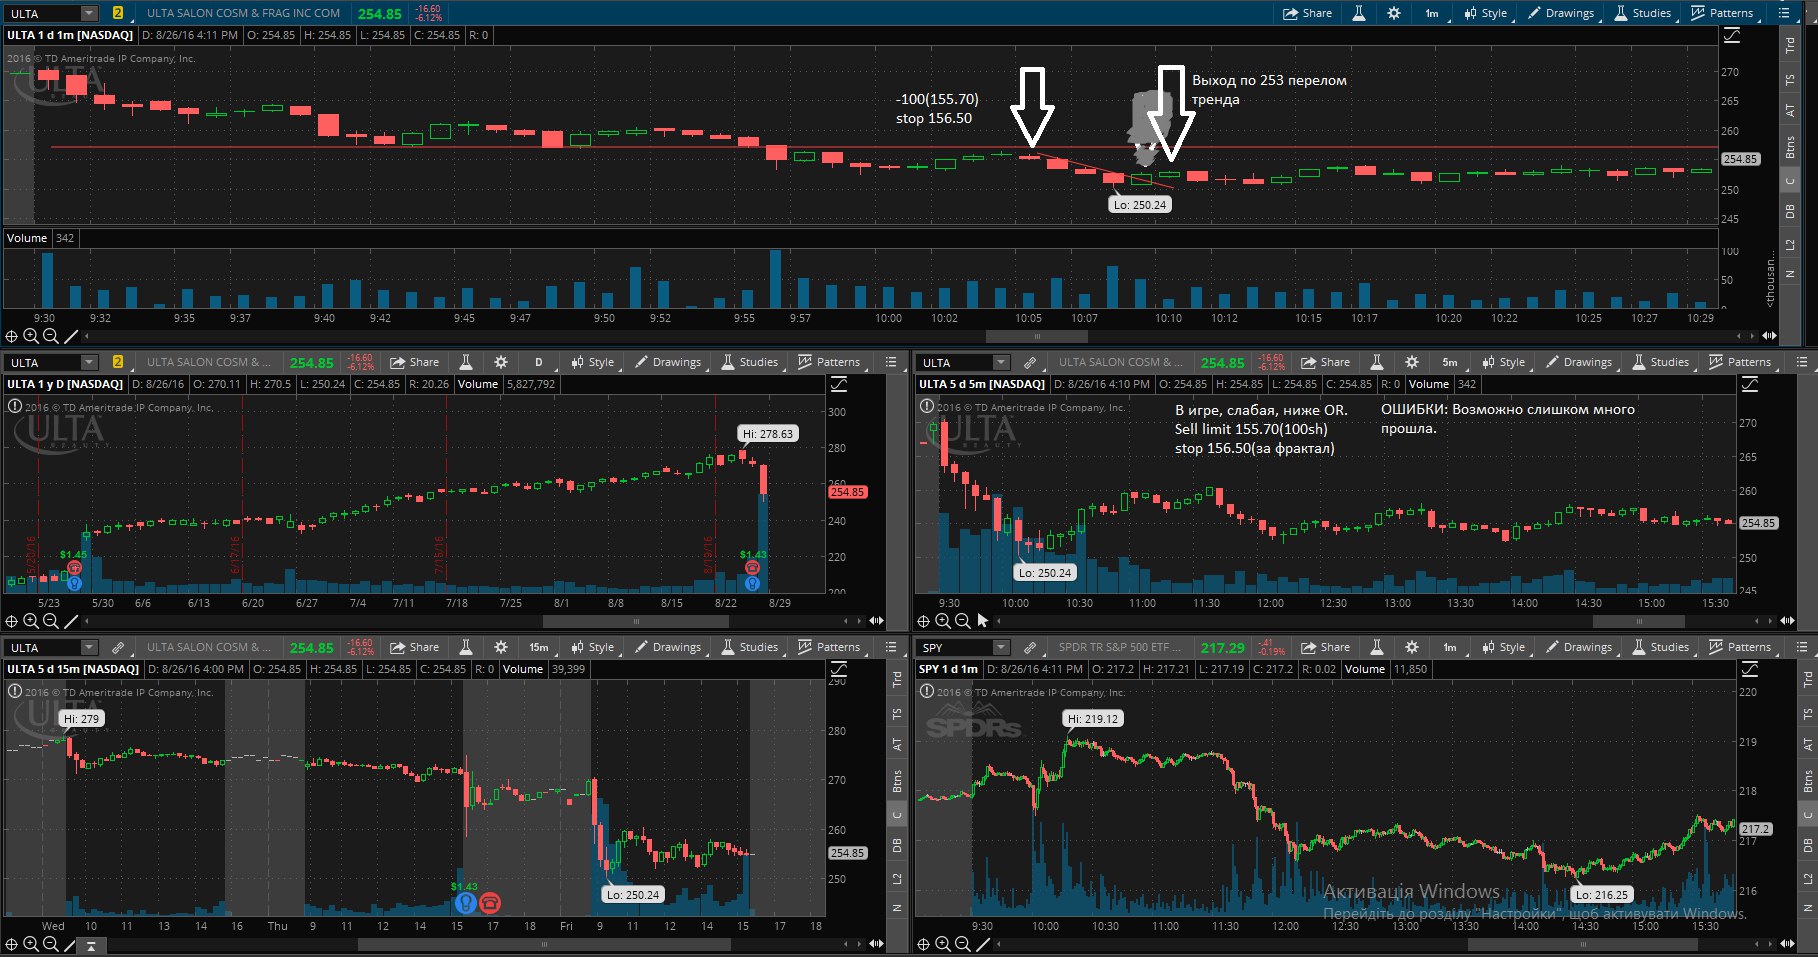Screen dimensions: 1818x957
Task: Open the Patterns menu in top chart toolbar
Action: [x=1722, y=13]
